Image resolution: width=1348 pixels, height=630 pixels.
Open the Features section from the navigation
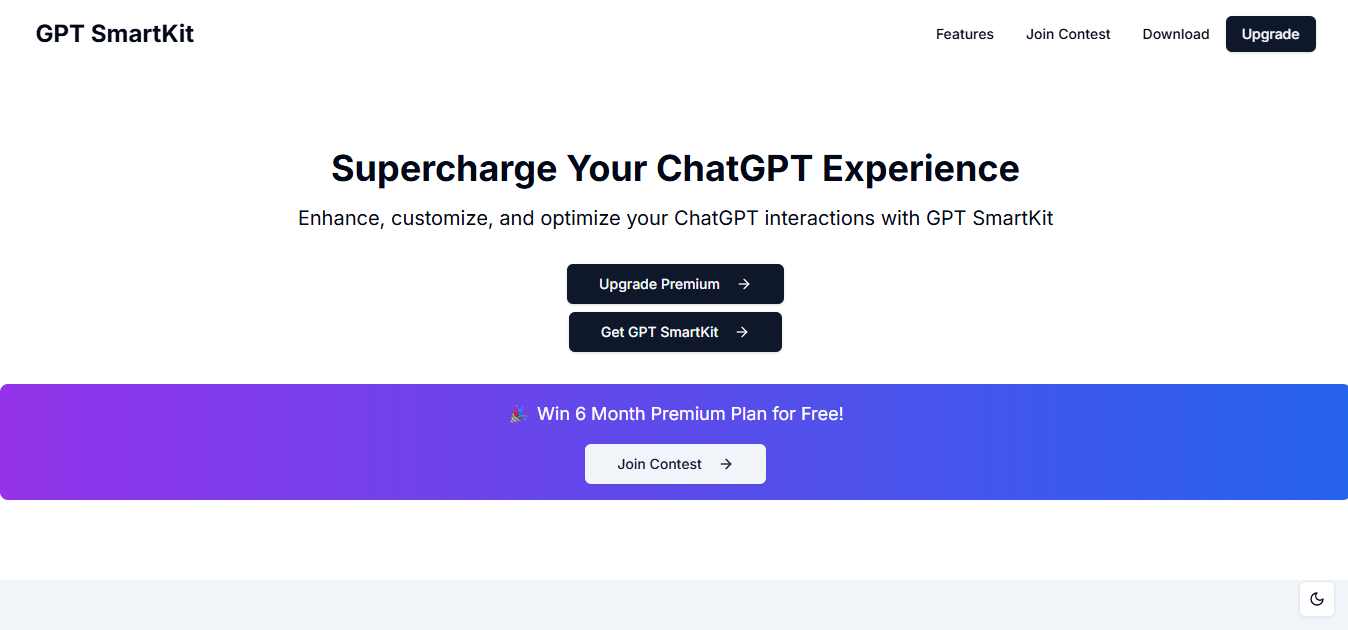click(x=964, y=34)
